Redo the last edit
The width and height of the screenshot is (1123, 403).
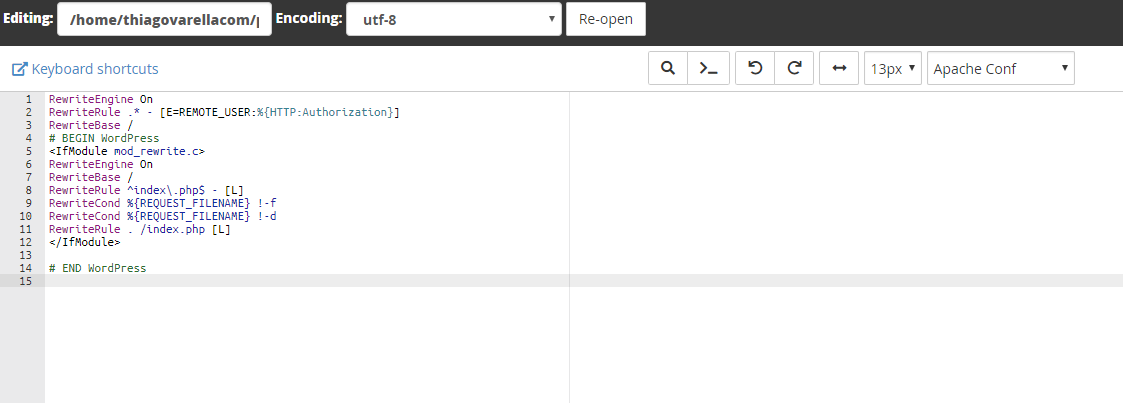[794, 69]
